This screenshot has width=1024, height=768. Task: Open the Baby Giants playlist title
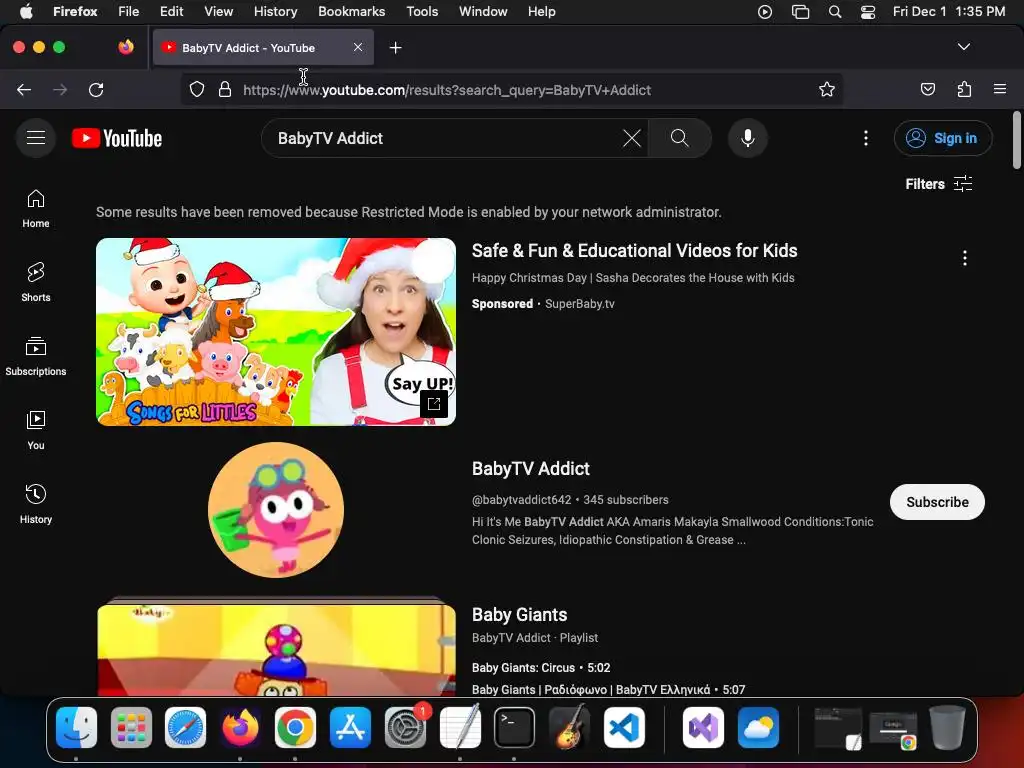tap(519, 615)
